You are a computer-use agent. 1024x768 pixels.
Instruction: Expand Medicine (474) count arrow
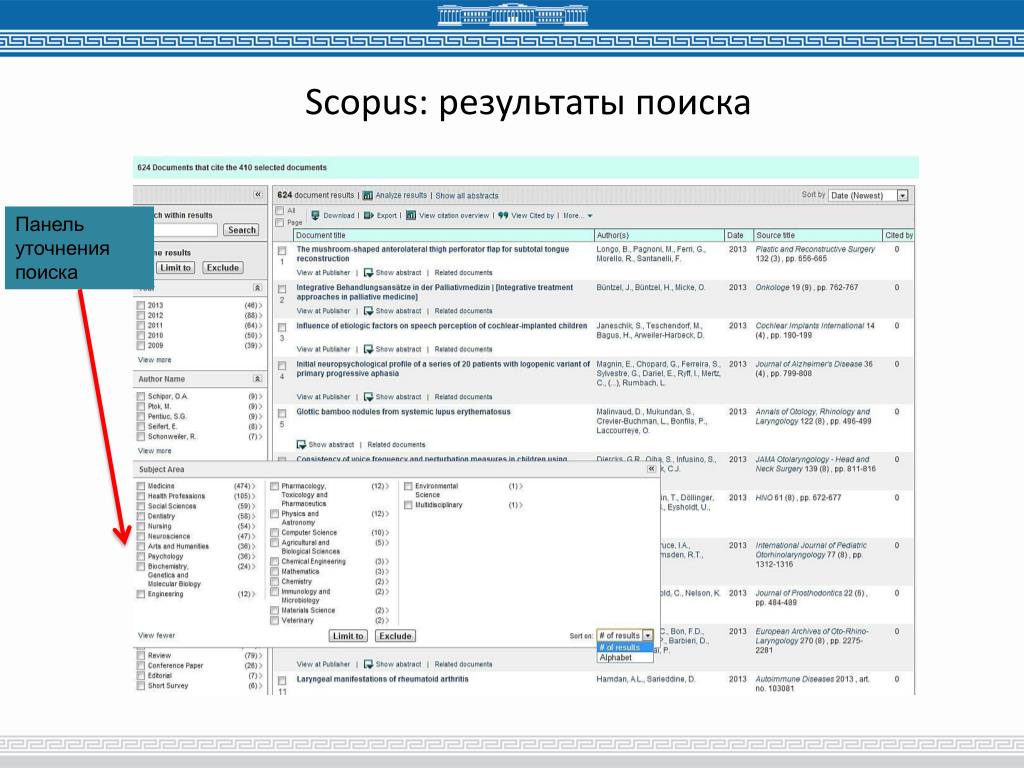coord(254,486)
